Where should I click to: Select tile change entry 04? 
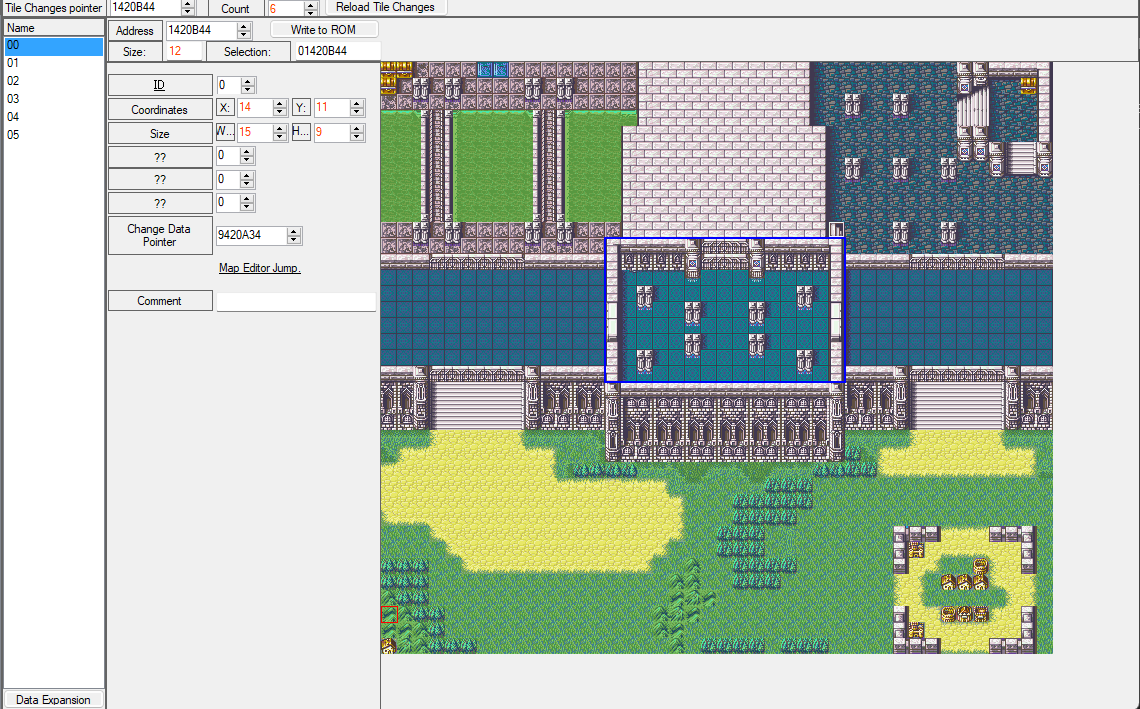54,117
